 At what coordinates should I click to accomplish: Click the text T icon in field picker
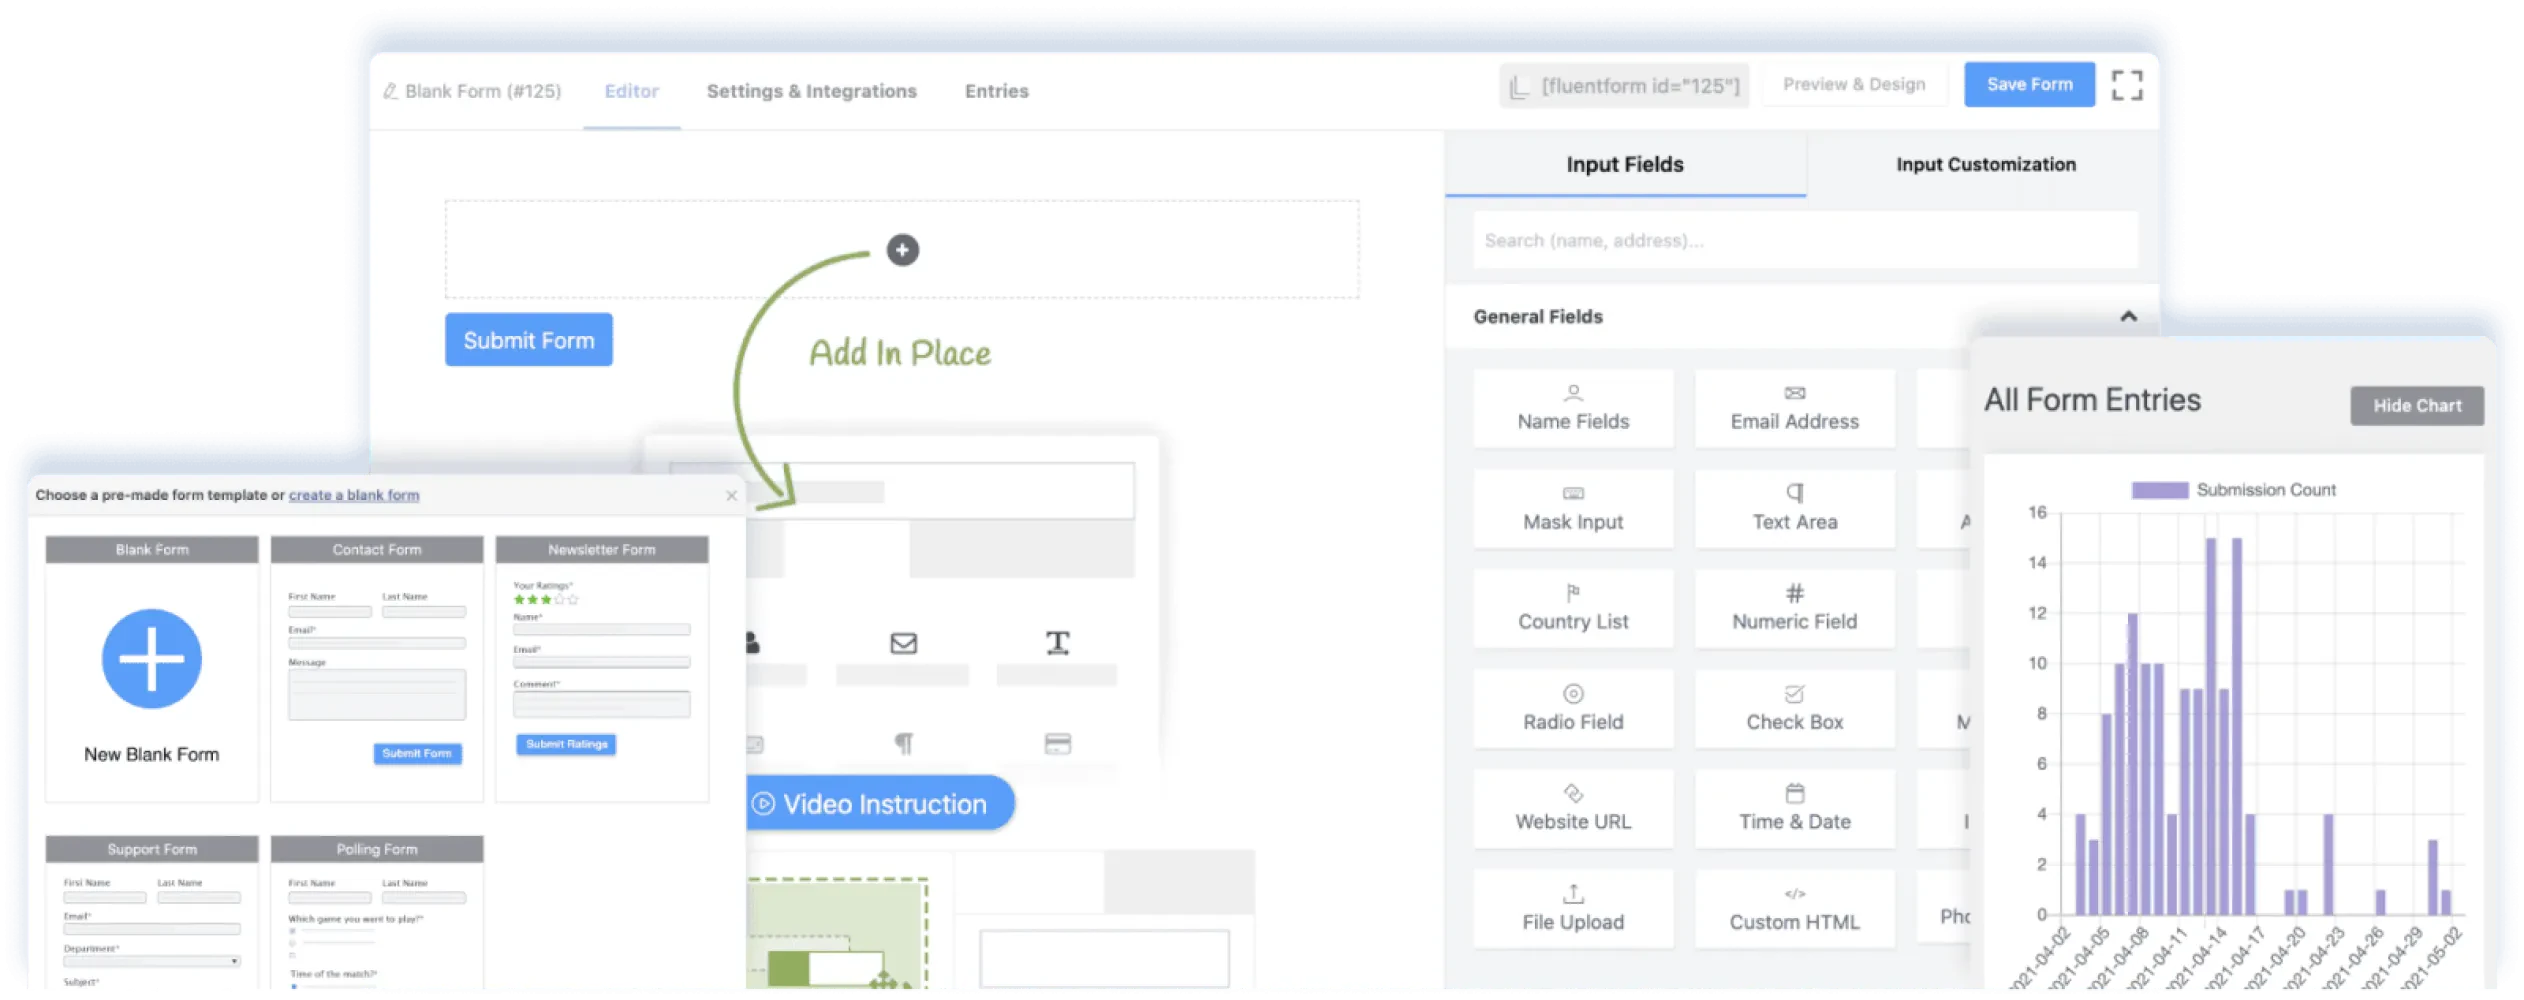click(x=1057, y=642)
